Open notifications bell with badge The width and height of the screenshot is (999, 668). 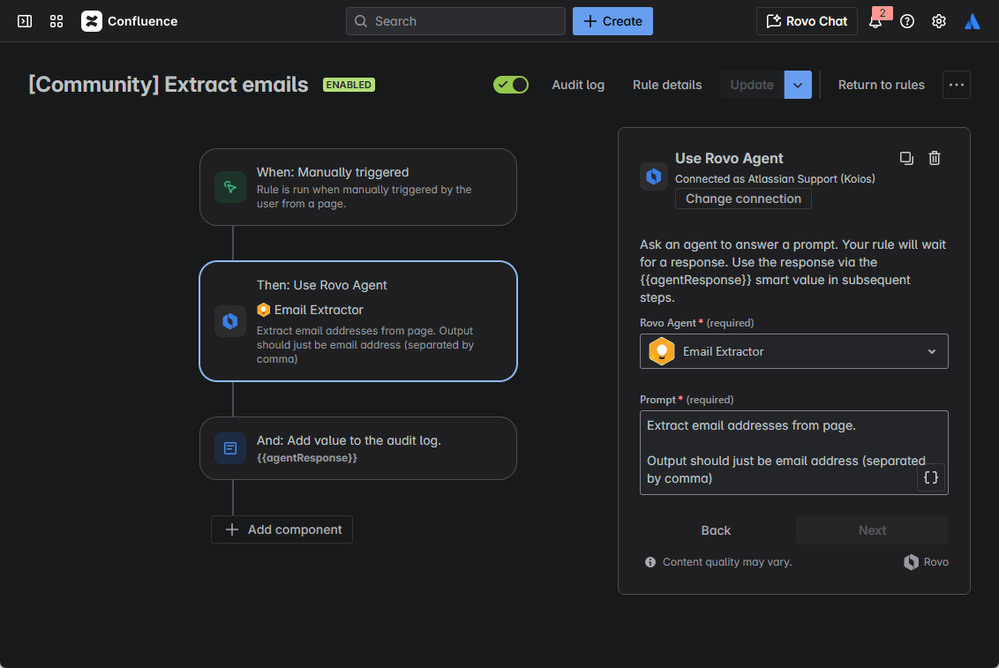click(x=876, y=21)
